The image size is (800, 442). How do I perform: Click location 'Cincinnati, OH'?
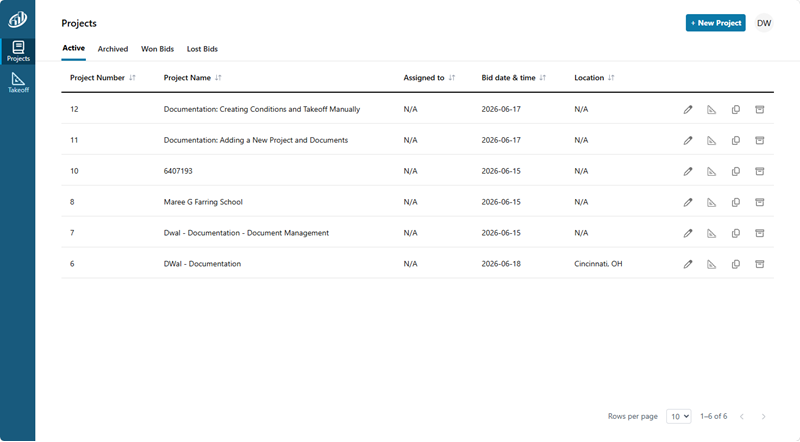pos(598,264)
